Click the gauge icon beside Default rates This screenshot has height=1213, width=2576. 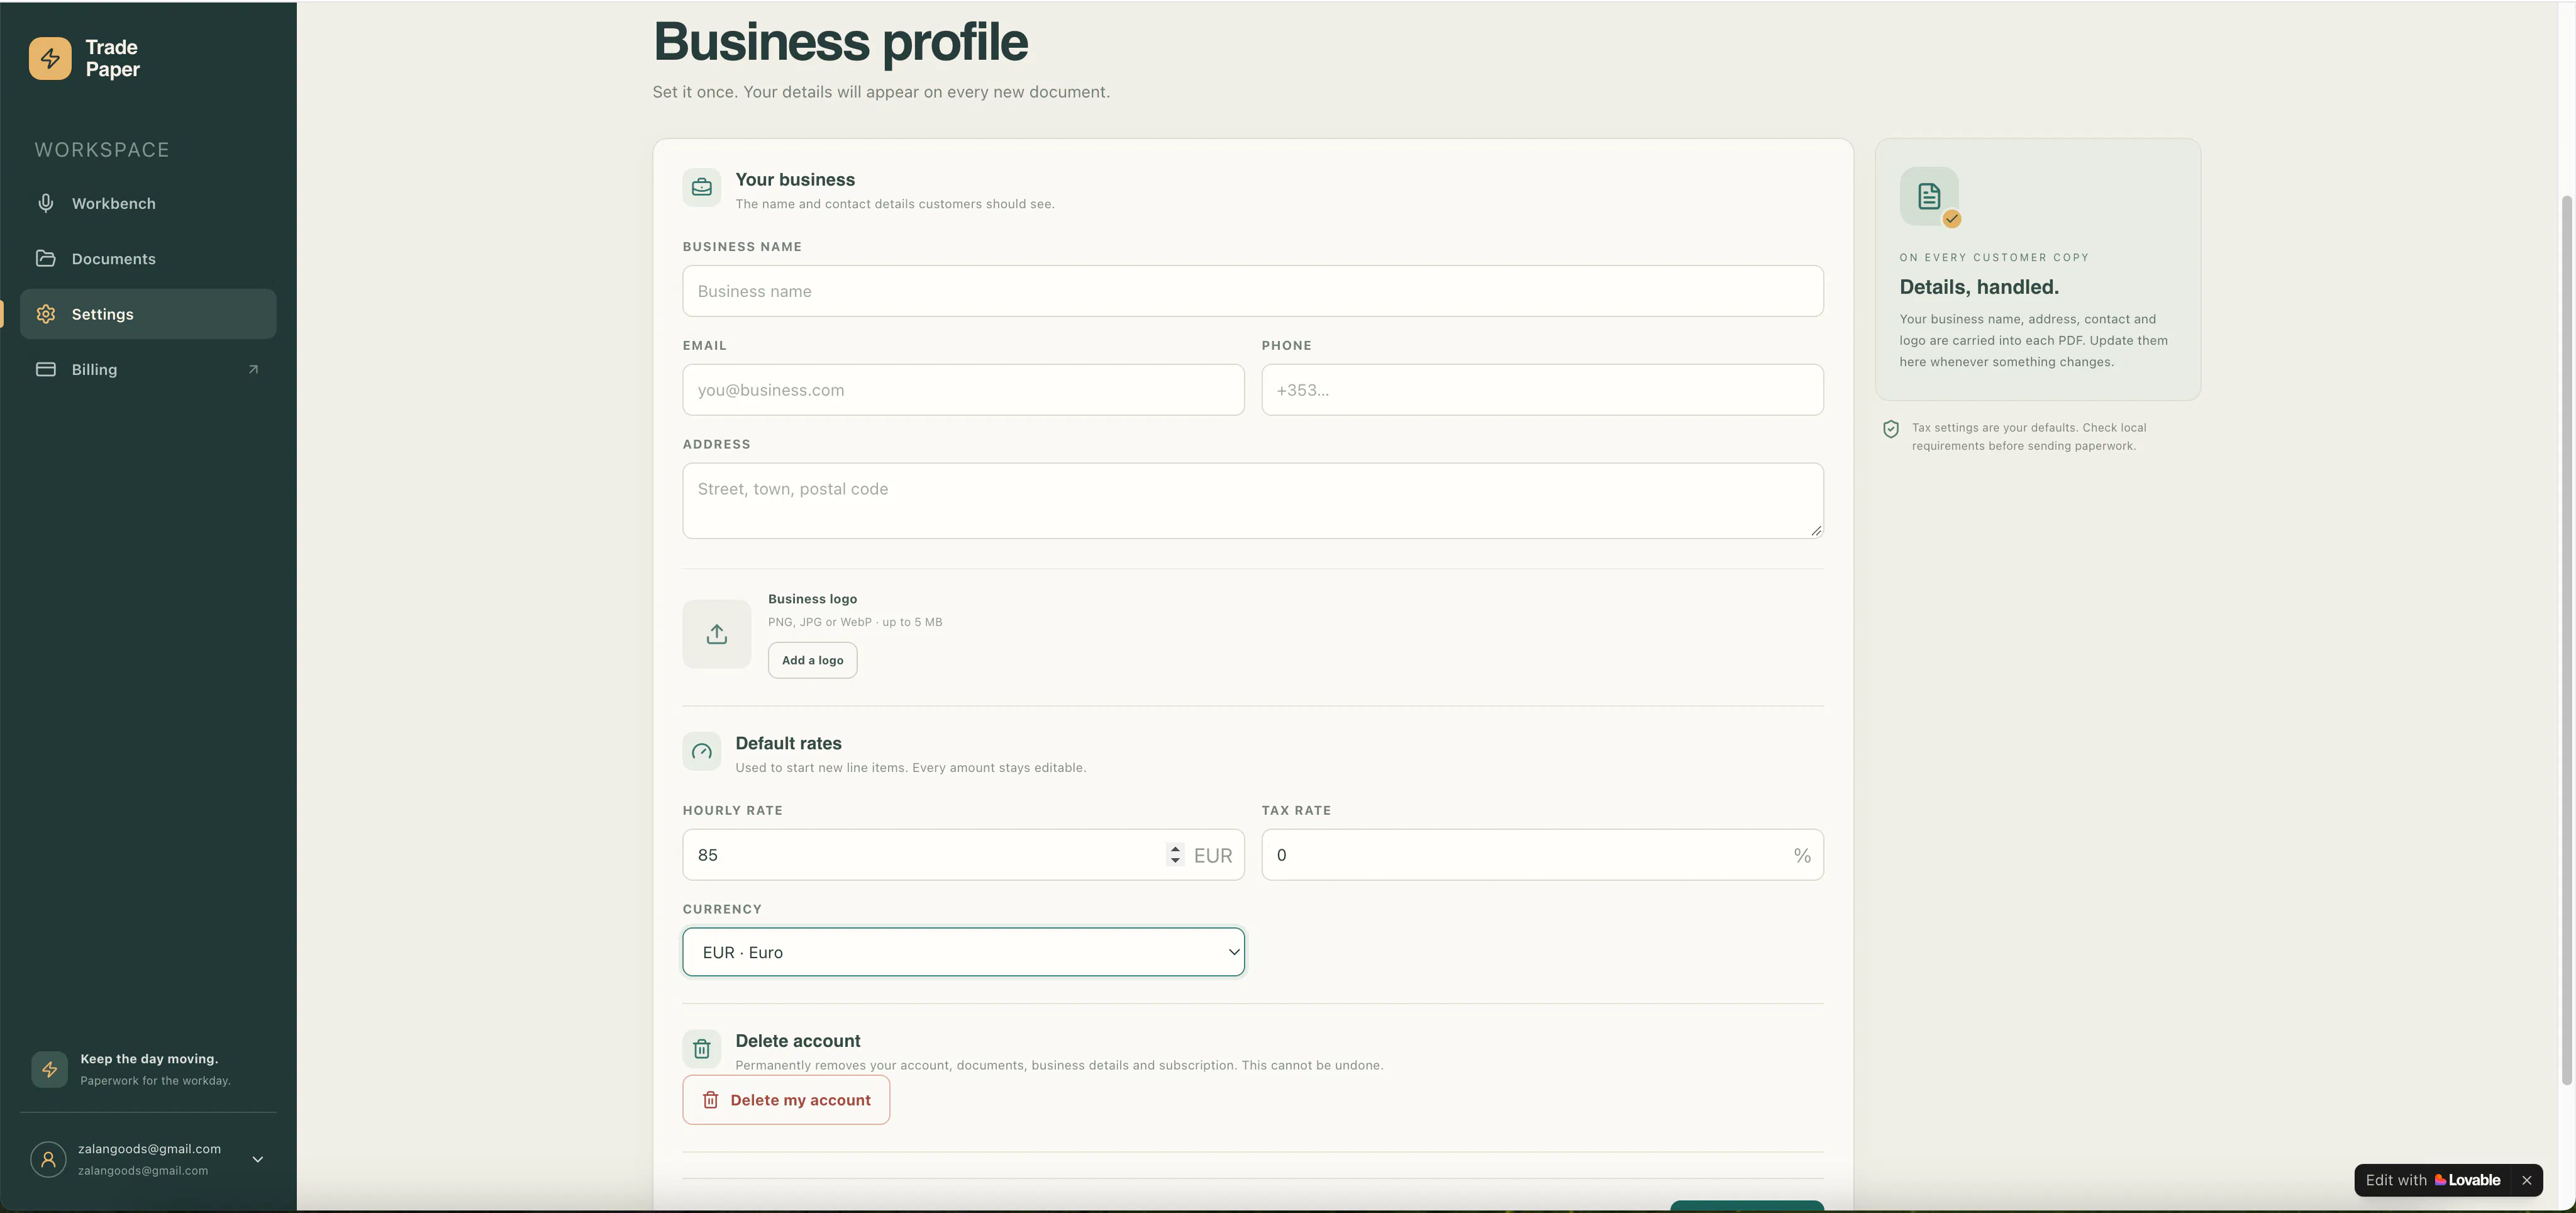(x=702, y=751)
